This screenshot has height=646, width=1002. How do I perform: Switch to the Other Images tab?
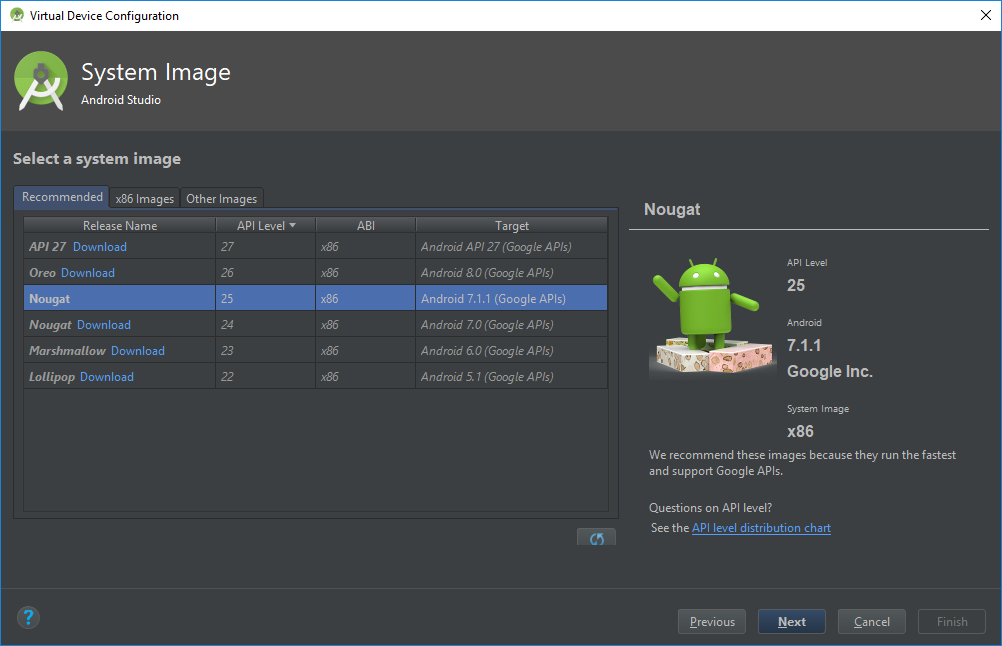click(x=221, y=198)
